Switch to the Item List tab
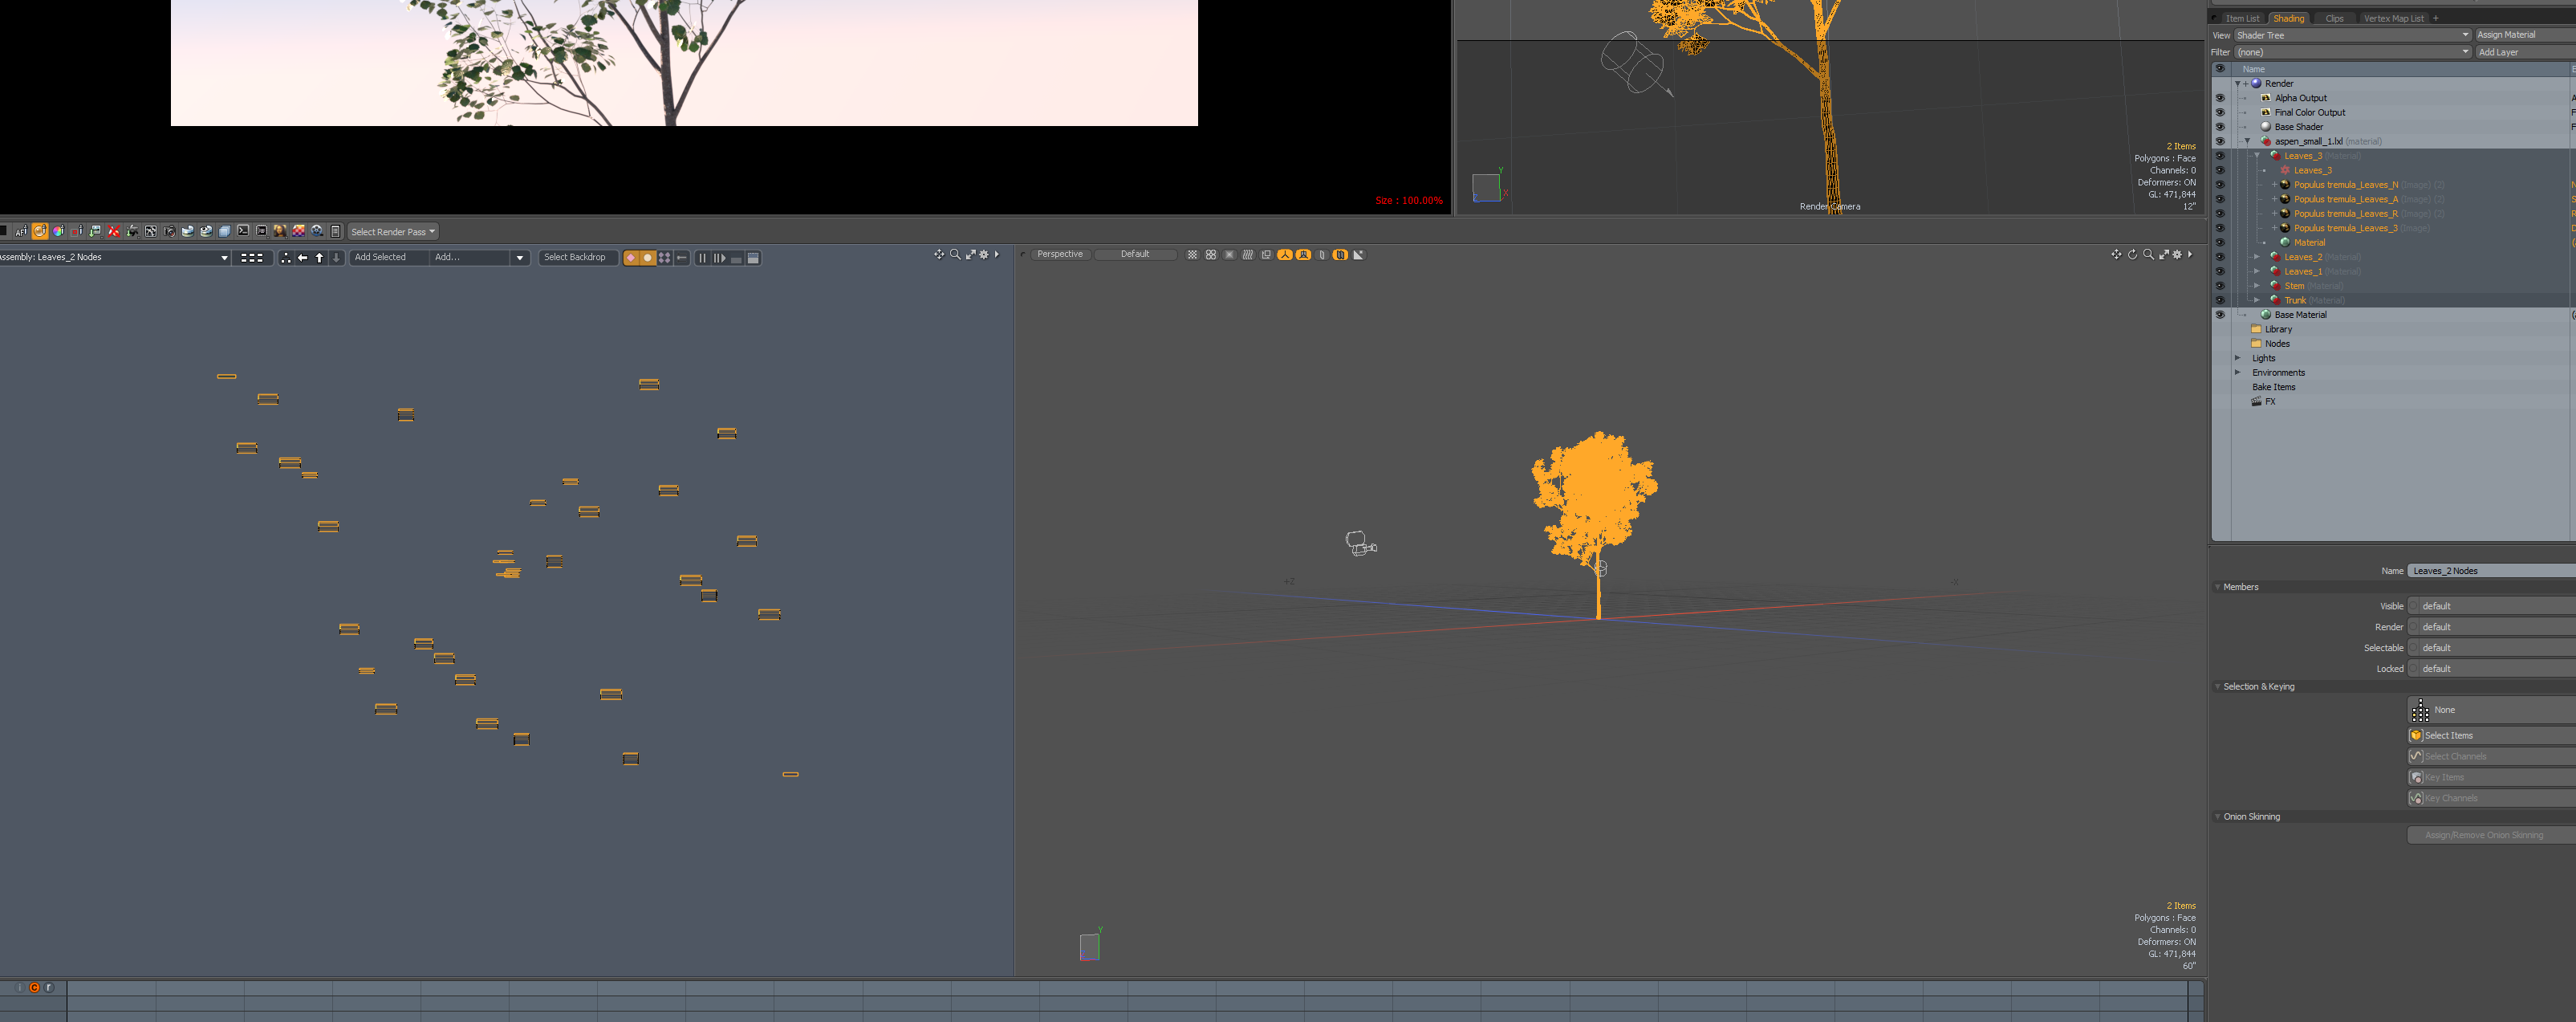The height and width of the screenshot is (1022, 2576). point(2242,18)
